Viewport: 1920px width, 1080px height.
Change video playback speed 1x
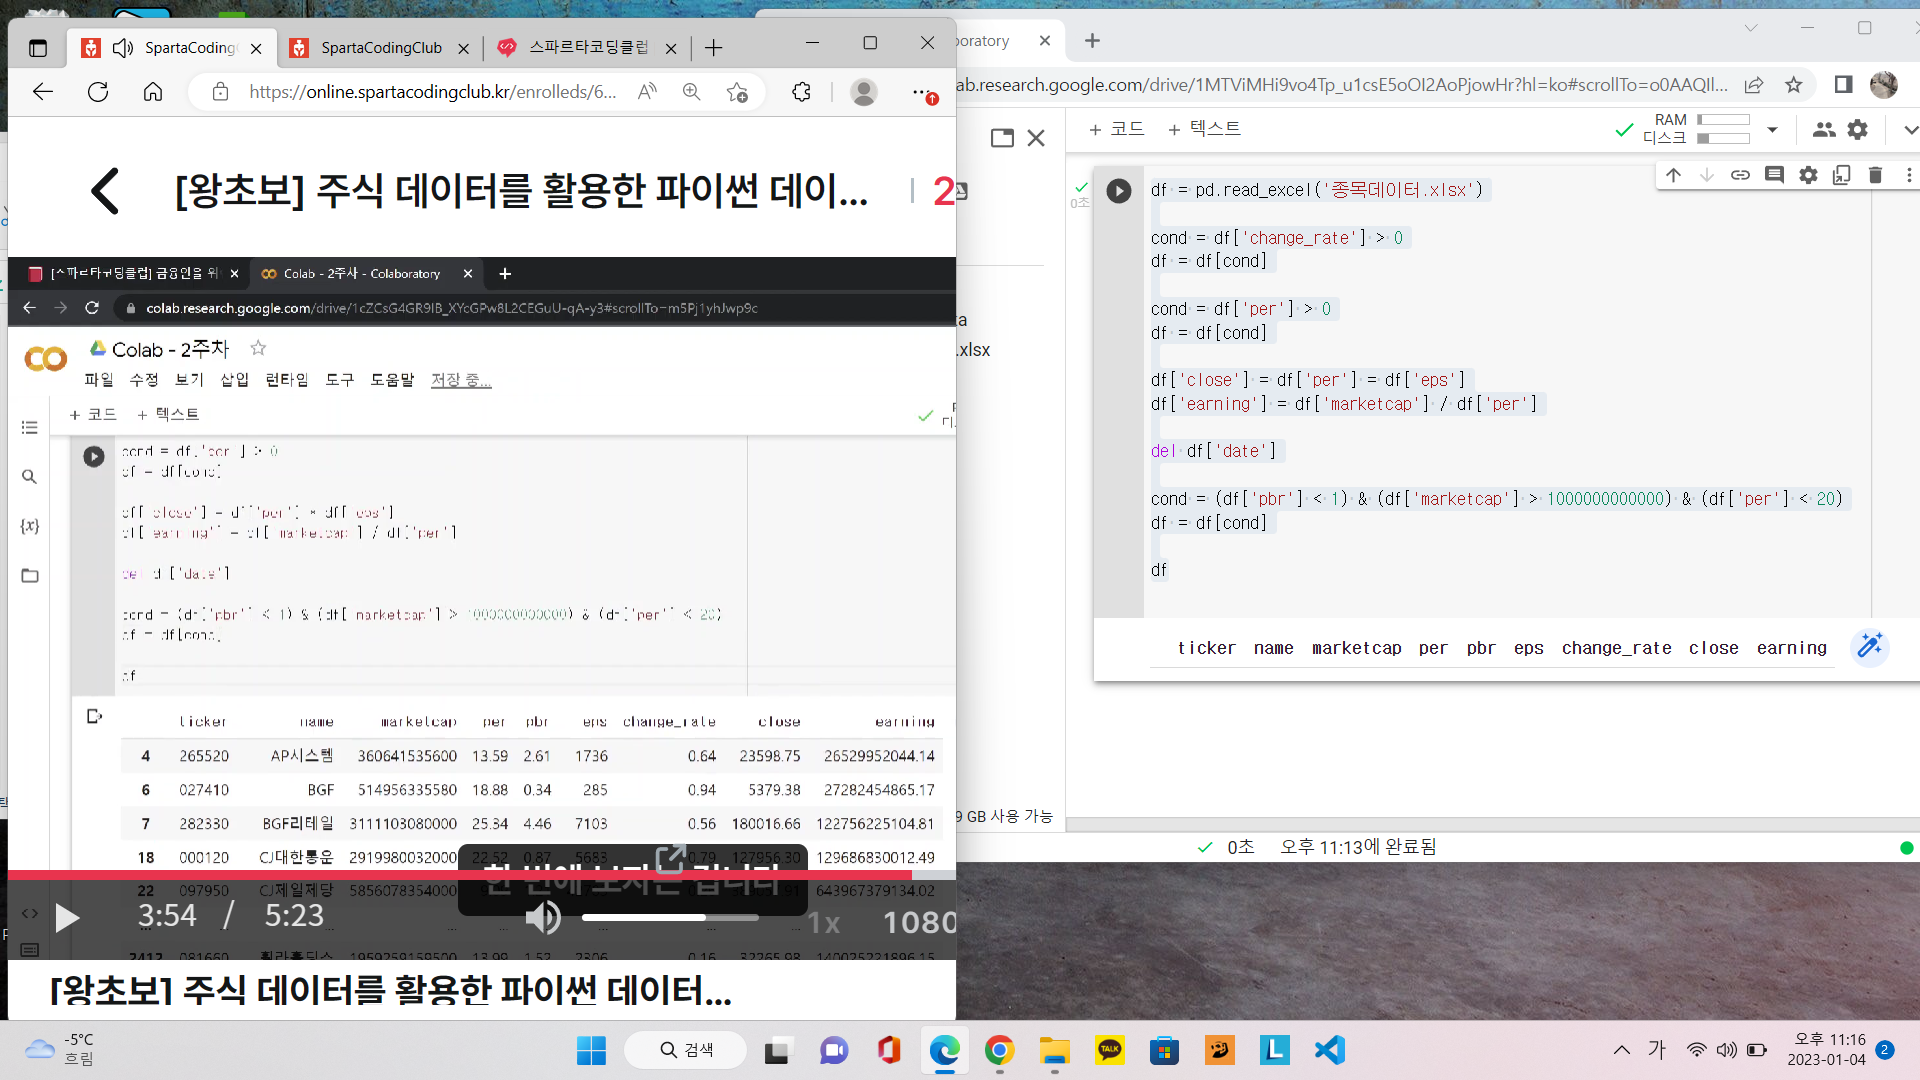pyautogui.click(x=823, y=922)
